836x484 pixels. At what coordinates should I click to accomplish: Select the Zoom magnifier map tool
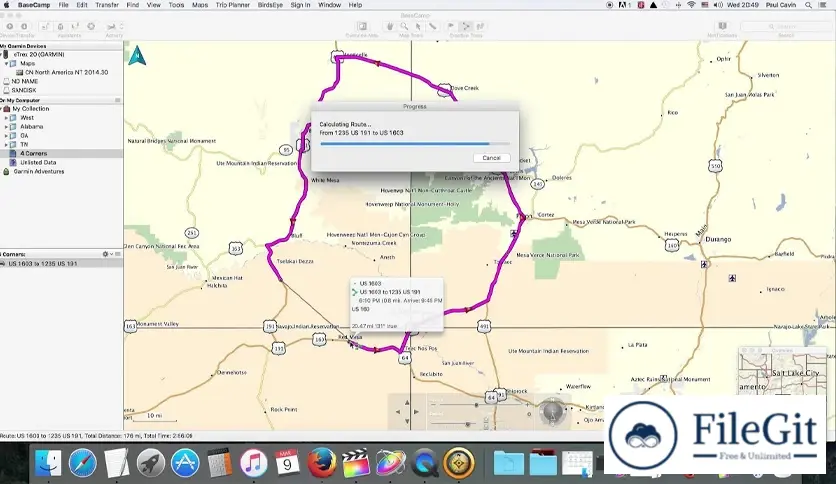coord(404,26)
